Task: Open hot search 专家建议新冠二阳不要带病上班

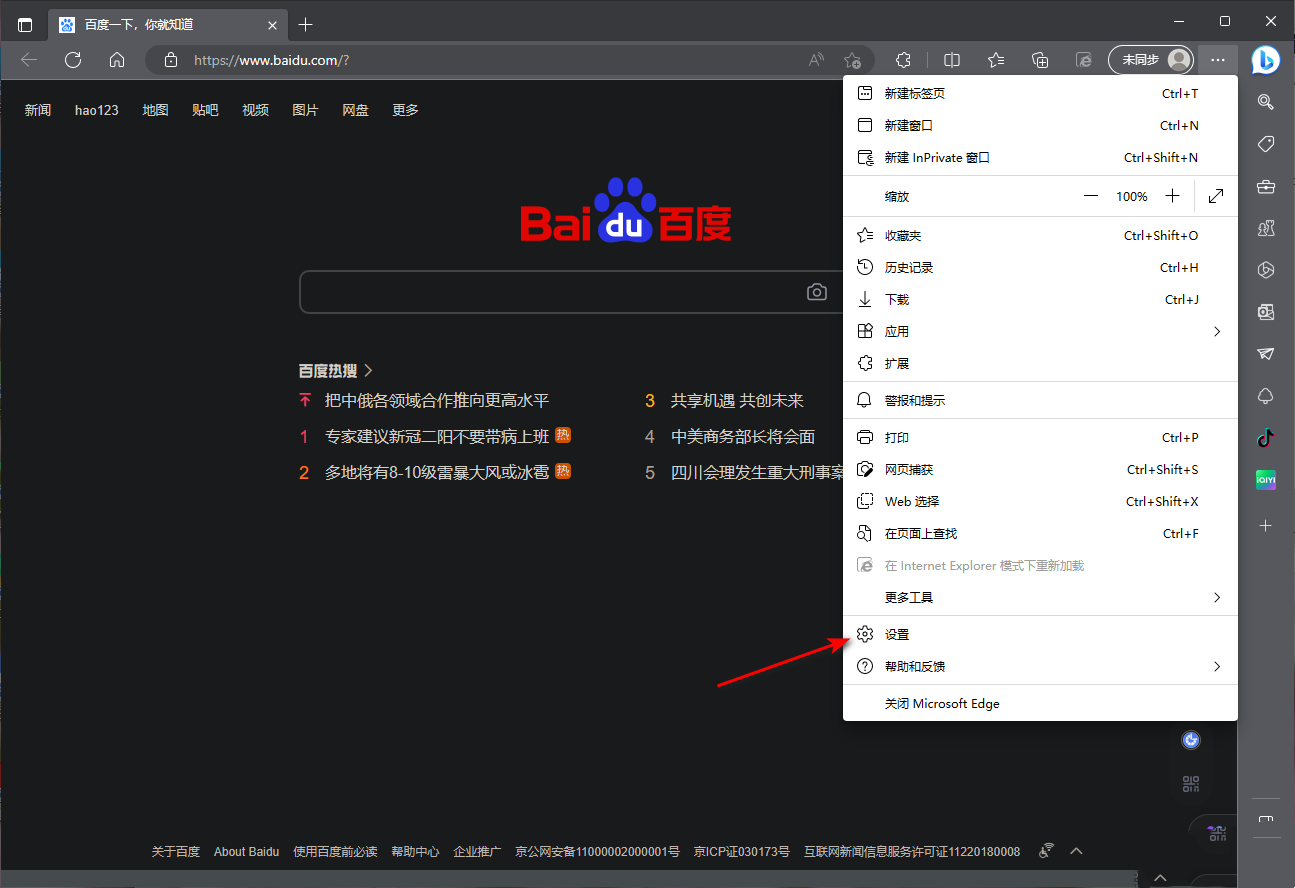Action: coord(437,436)
